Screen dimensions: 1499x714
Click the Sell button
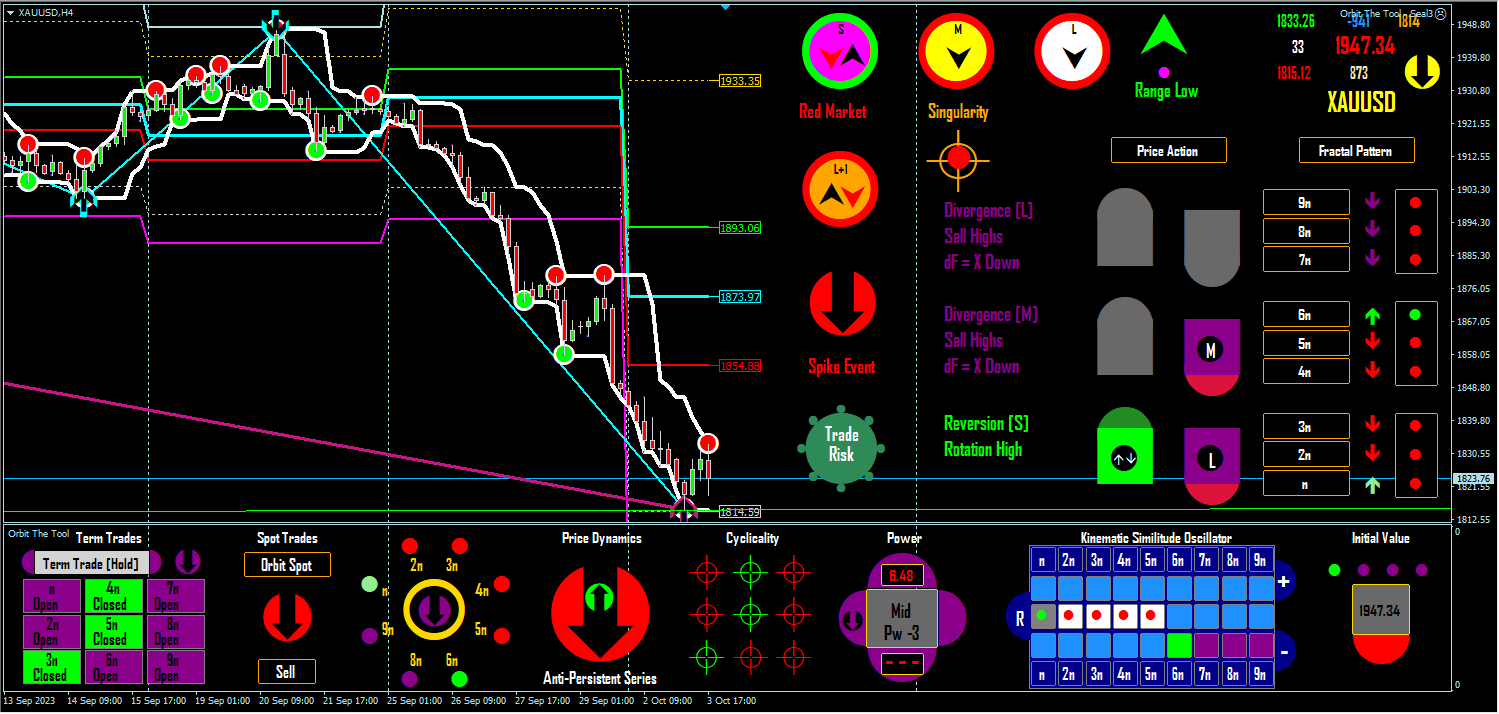[286, 672]
